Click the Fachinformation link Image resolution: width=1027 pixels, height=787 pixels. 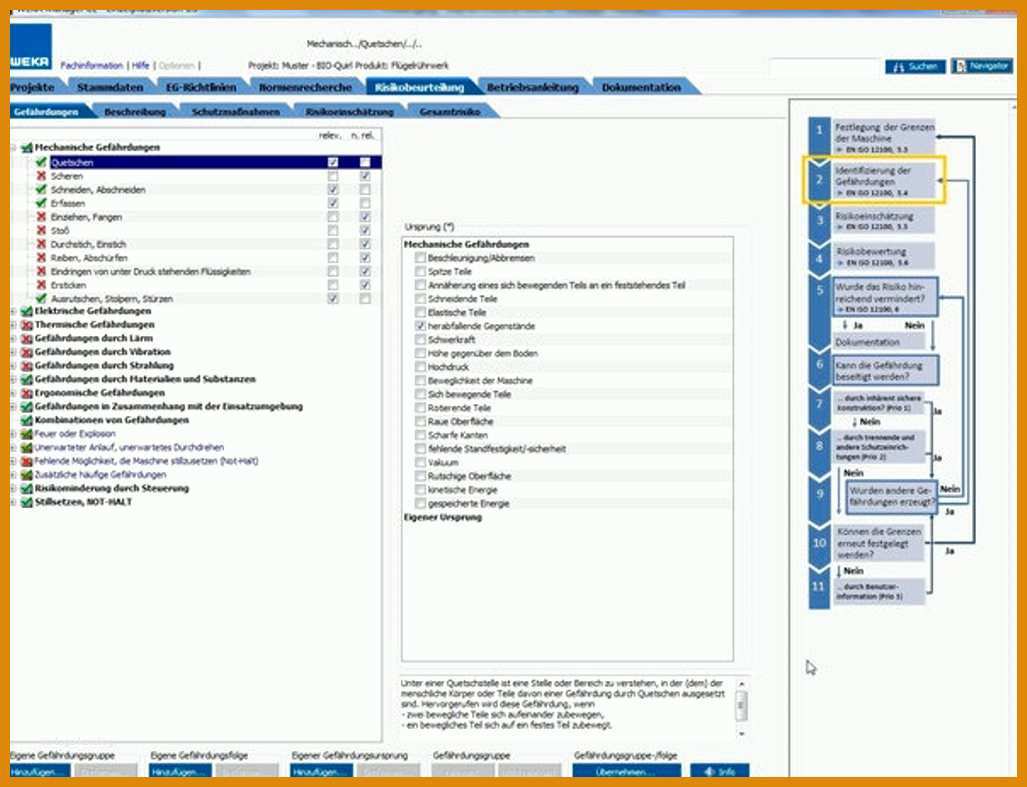tap(92, 65)
